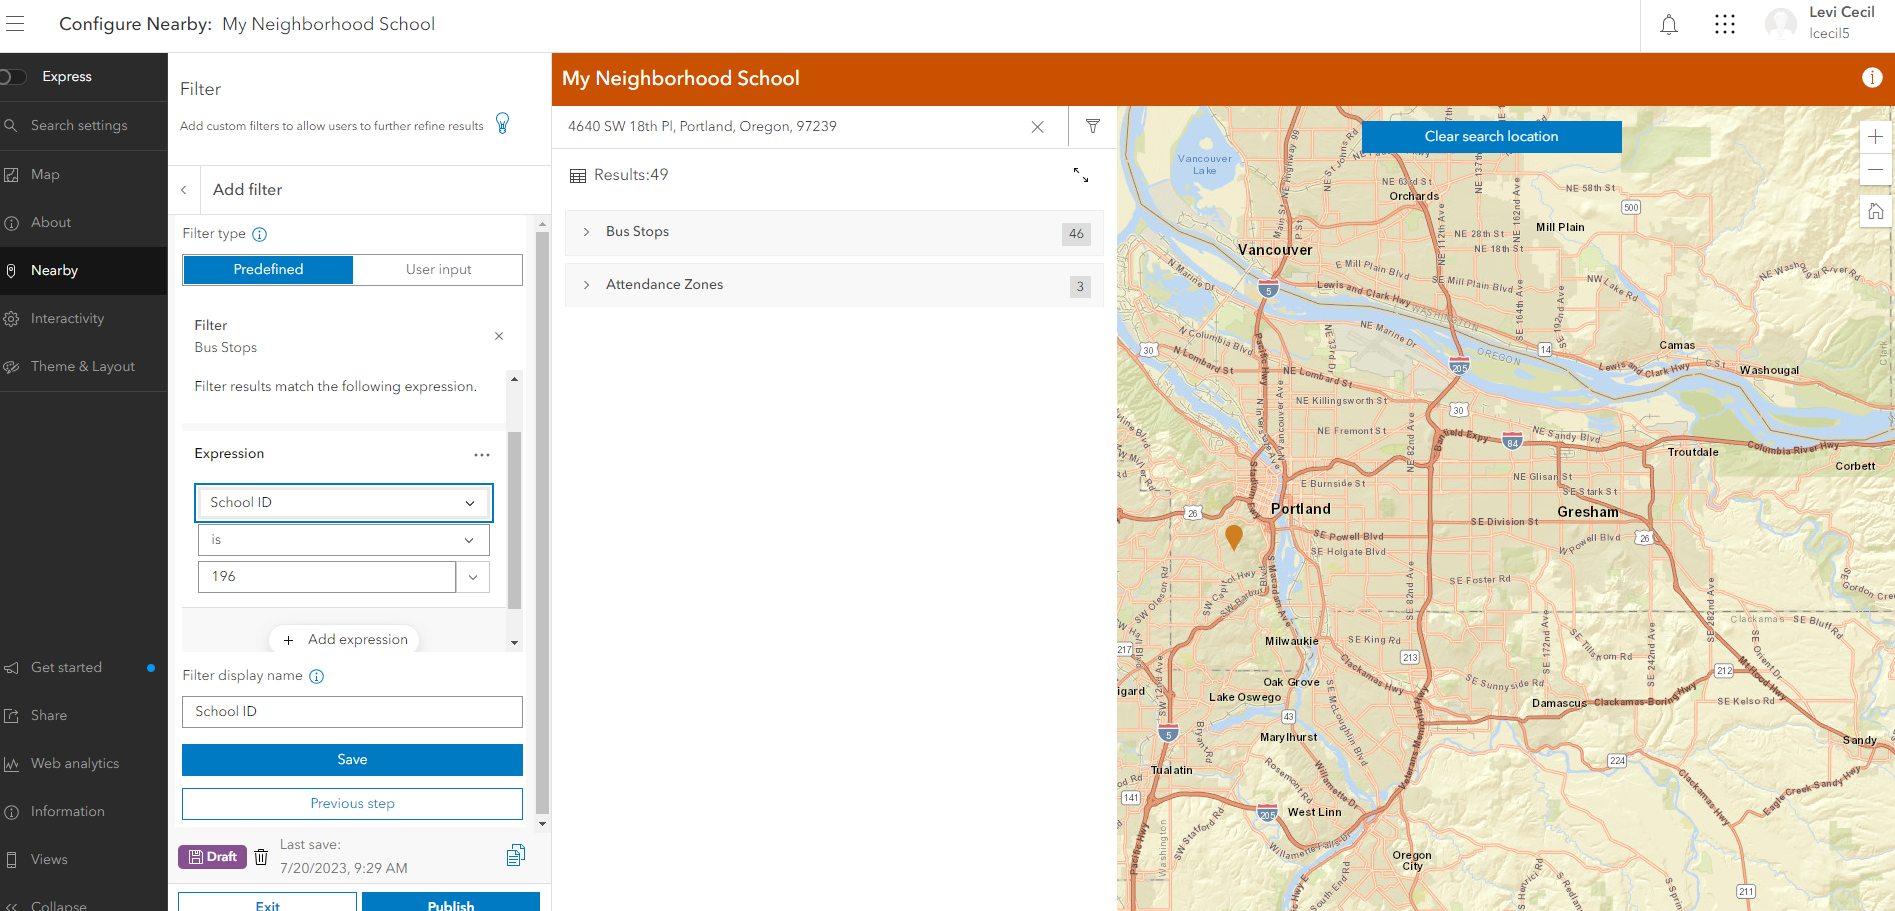Switch to the User input filter type
Image resolution: width=1895 pixels, height=911 pixels.
click(x=438, y=269)
